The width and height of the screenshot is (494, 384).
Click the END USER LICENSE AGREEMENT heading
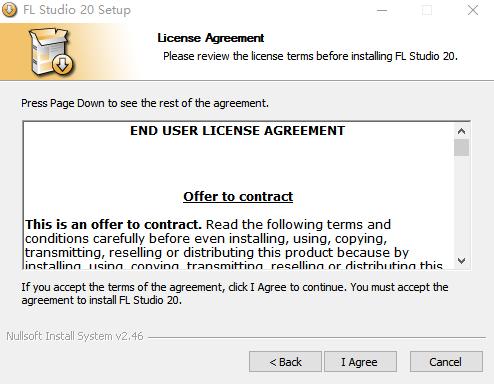(237, 131)
